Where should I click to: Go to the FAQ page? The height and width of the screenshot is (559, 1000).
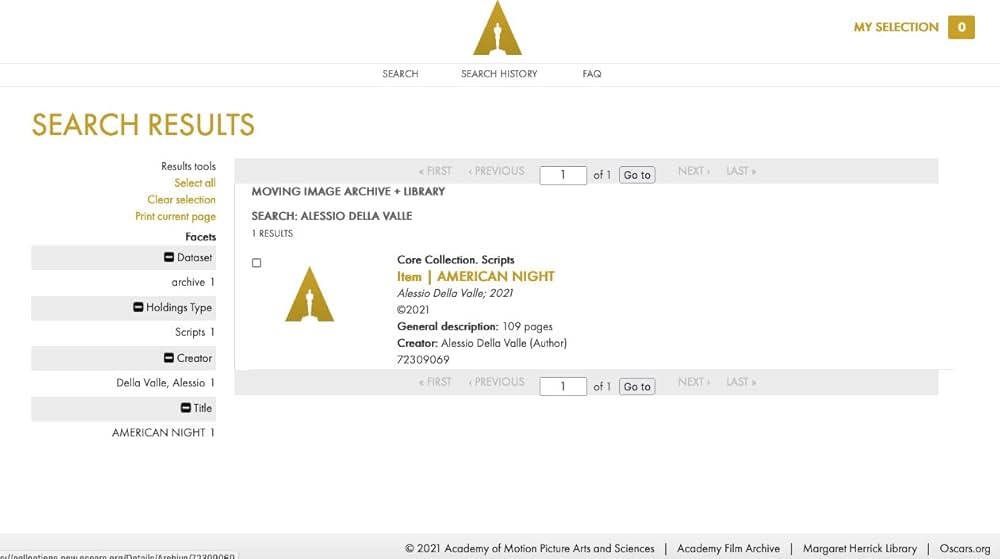click(592, 74)
